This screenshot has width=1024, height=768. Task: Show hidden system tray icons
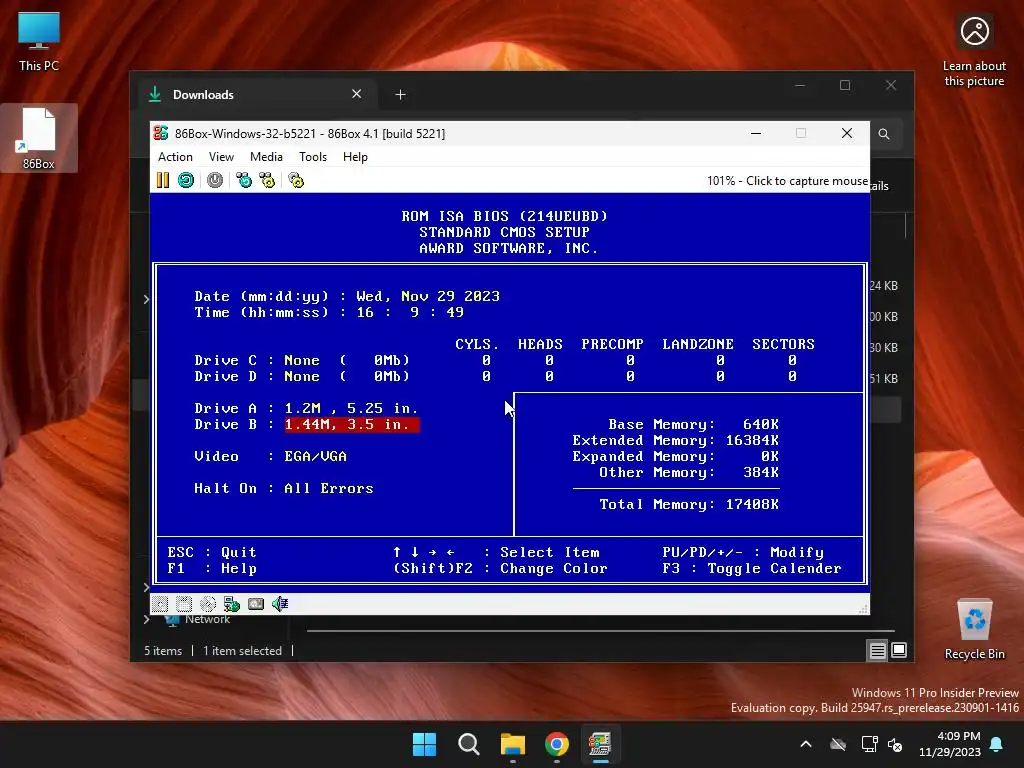tap(806, 744)
